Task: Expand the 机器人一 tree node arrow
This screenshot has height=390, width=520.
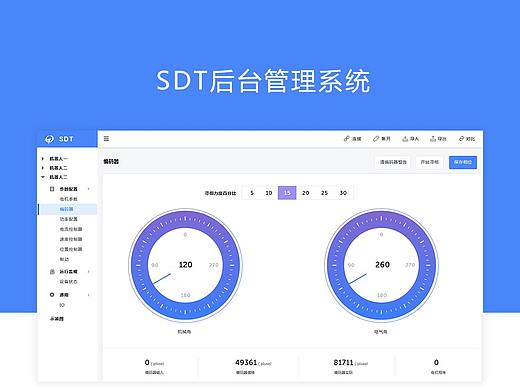Action: (x=43, y=159)
